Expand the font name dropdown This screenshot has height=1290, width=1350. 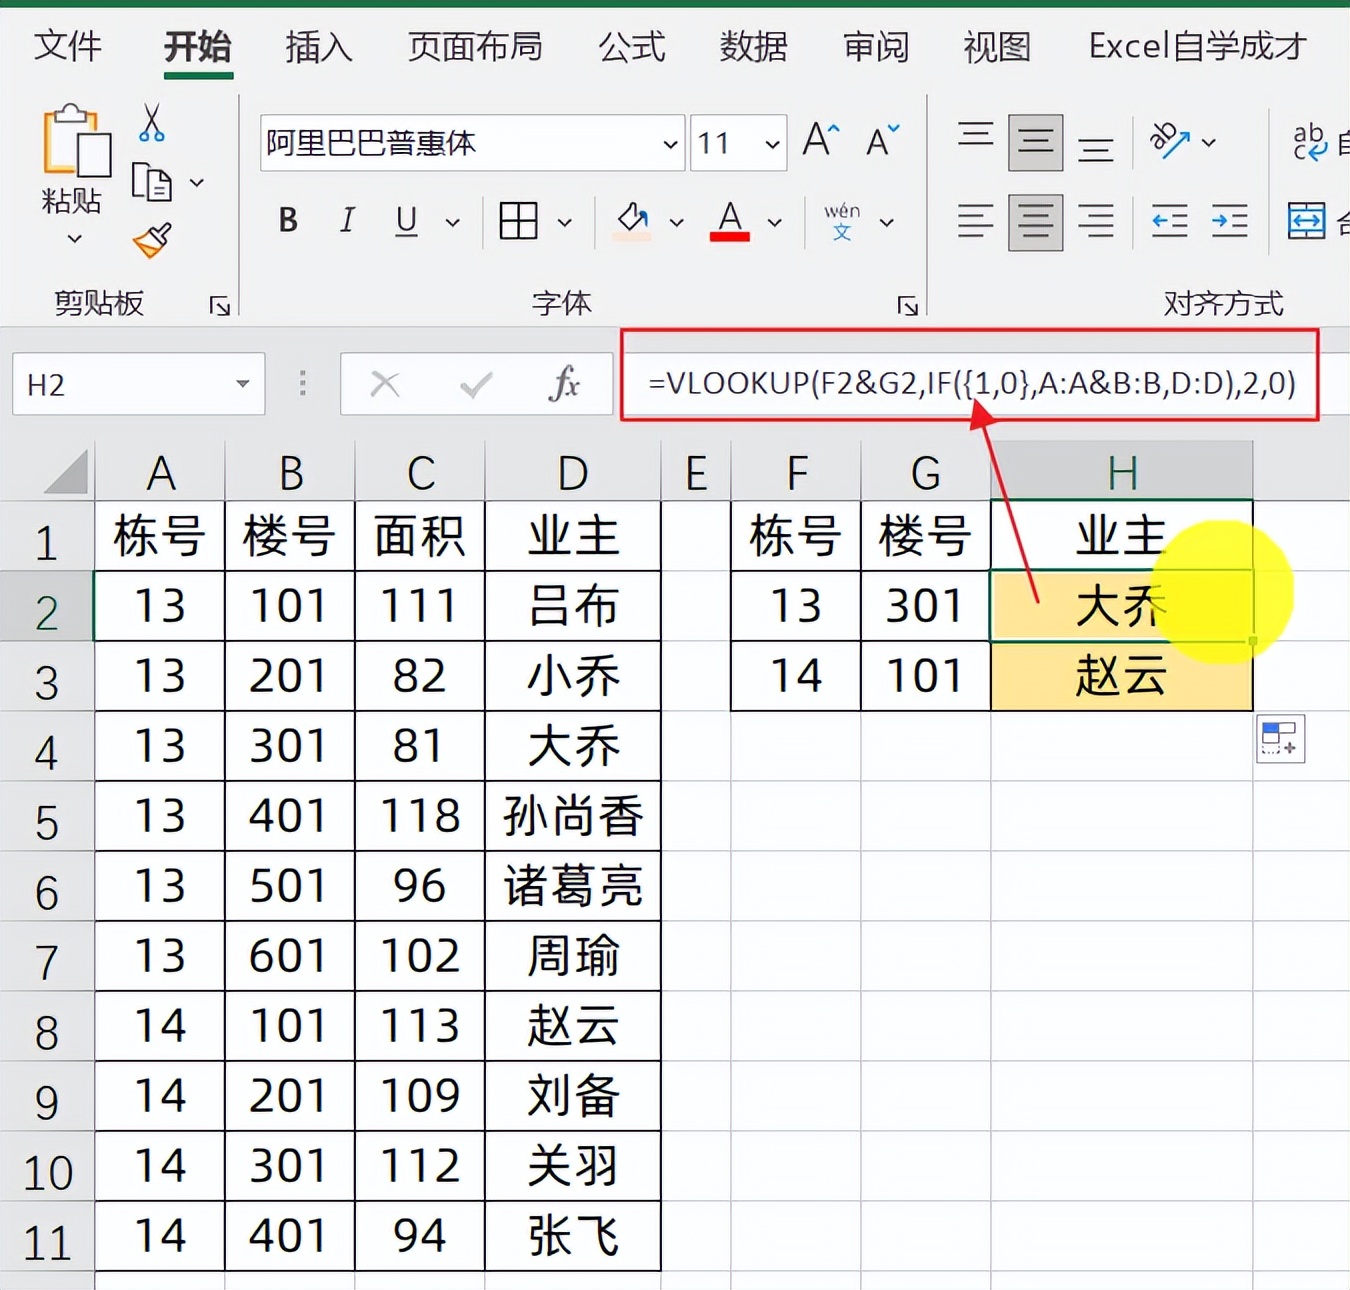point(670,143)
